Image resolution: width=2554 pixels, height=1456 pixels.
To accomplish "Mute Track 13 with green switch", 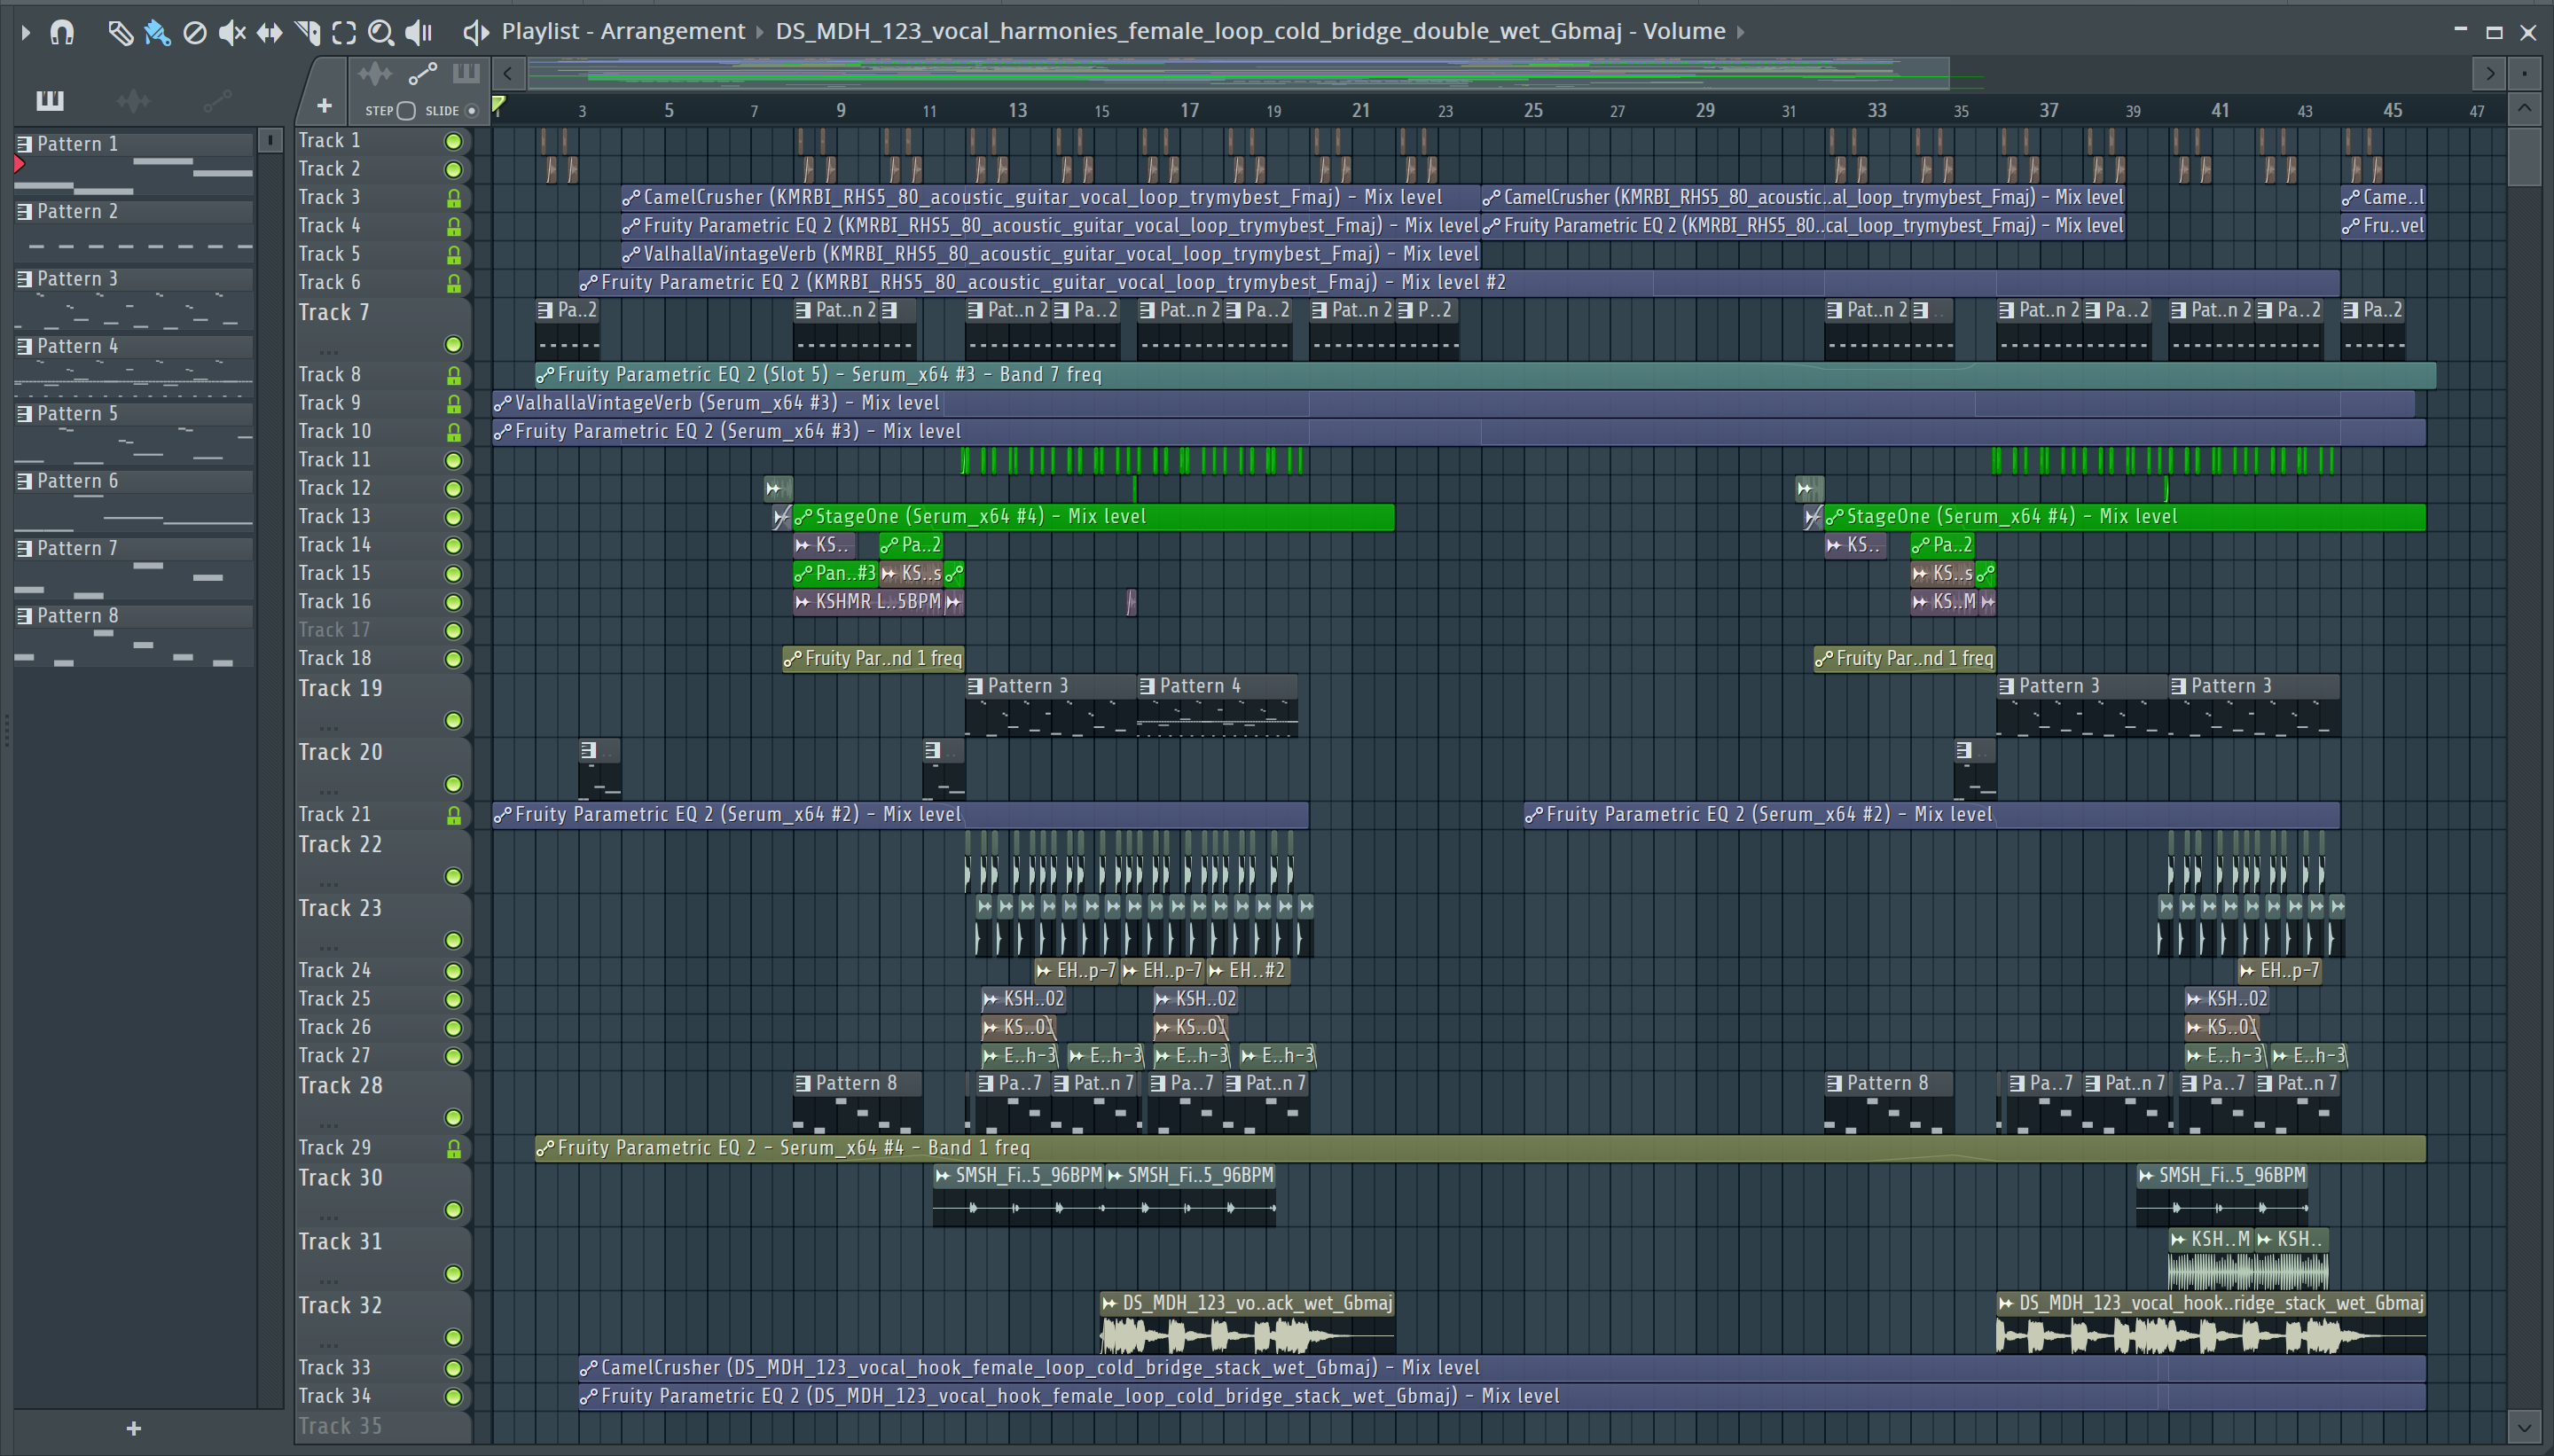I will point(453,517).
